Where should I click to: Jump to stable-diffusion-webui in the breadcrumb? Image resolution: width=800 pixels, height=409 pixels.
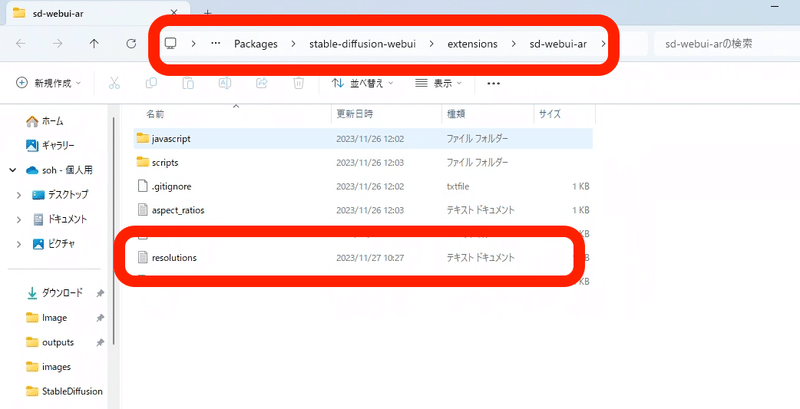[x=362, y=44]
